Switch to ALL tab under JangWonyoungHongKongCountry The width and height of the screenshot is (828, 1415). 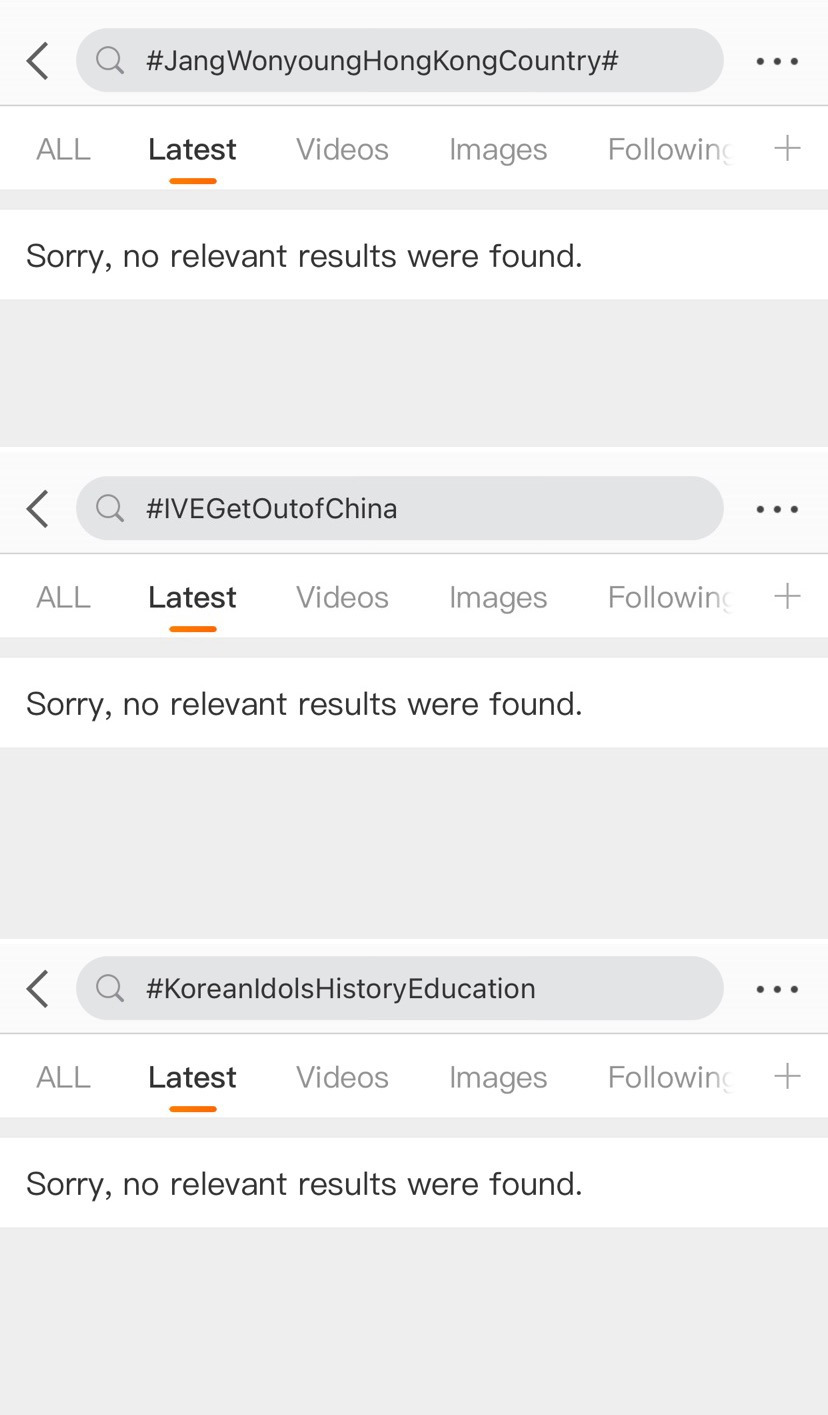(x=63, y=150)
